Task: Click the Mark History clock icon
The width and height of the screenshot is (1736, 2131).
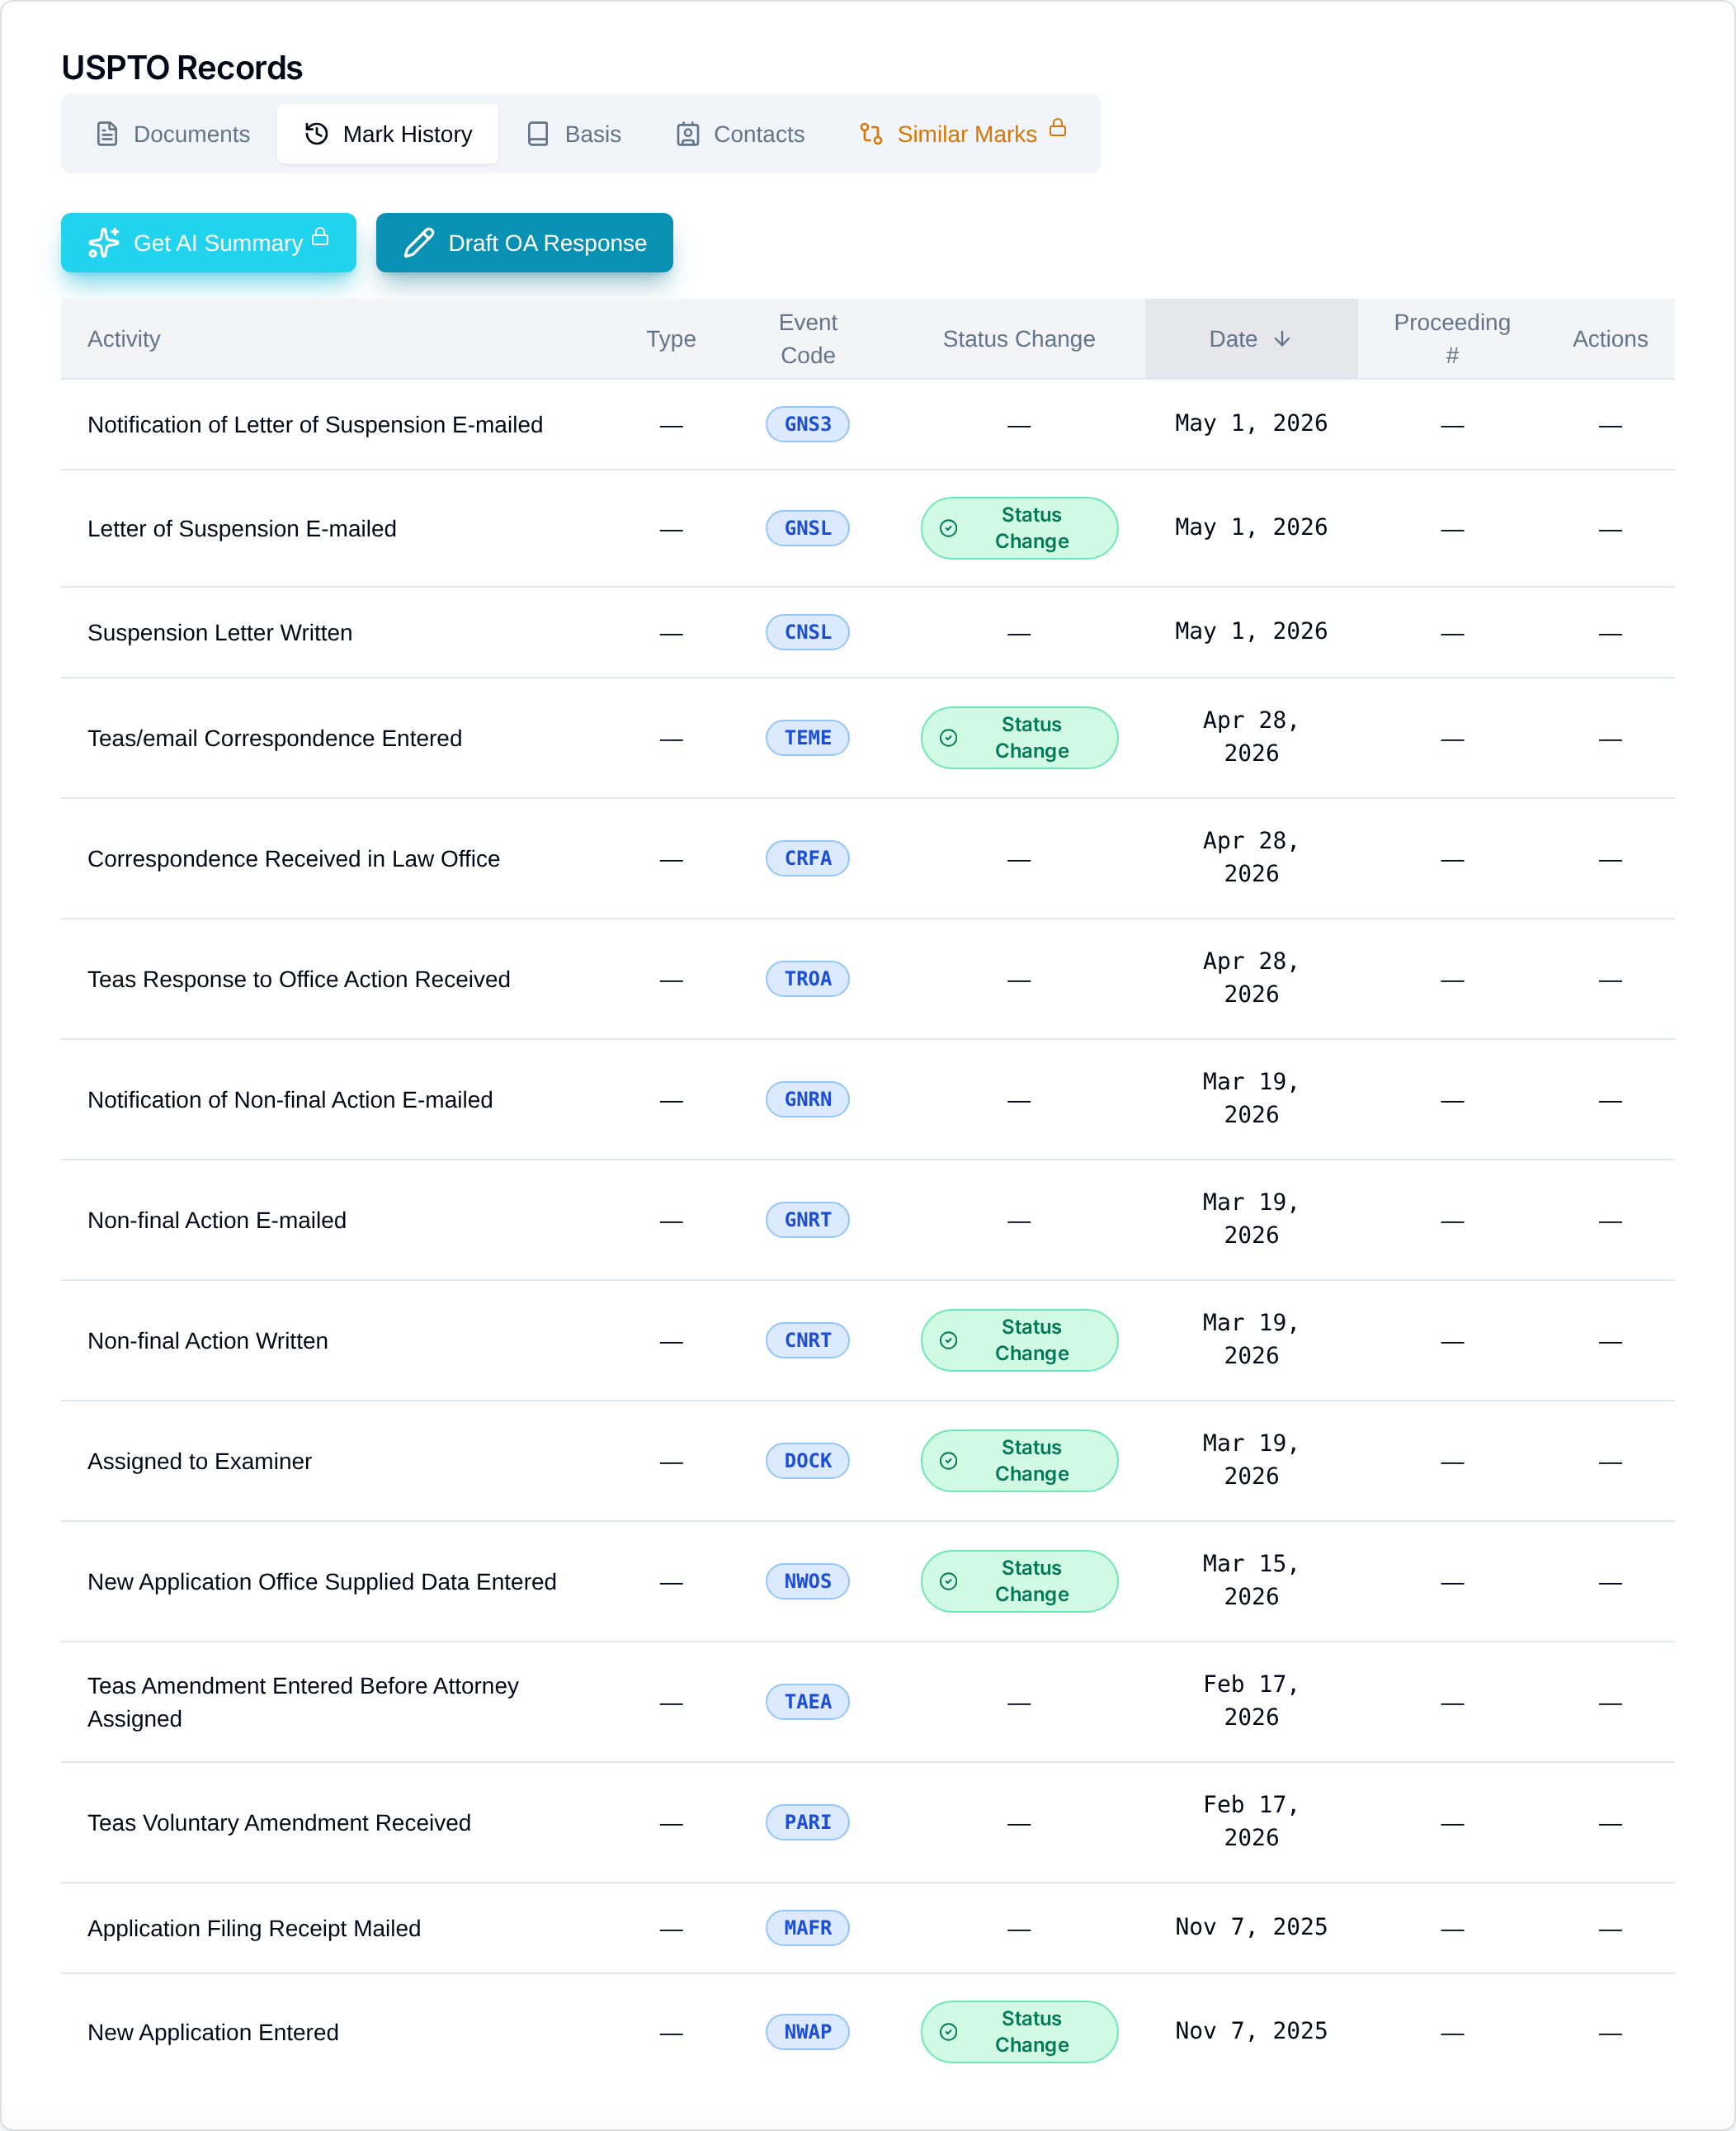Action: 316,134
